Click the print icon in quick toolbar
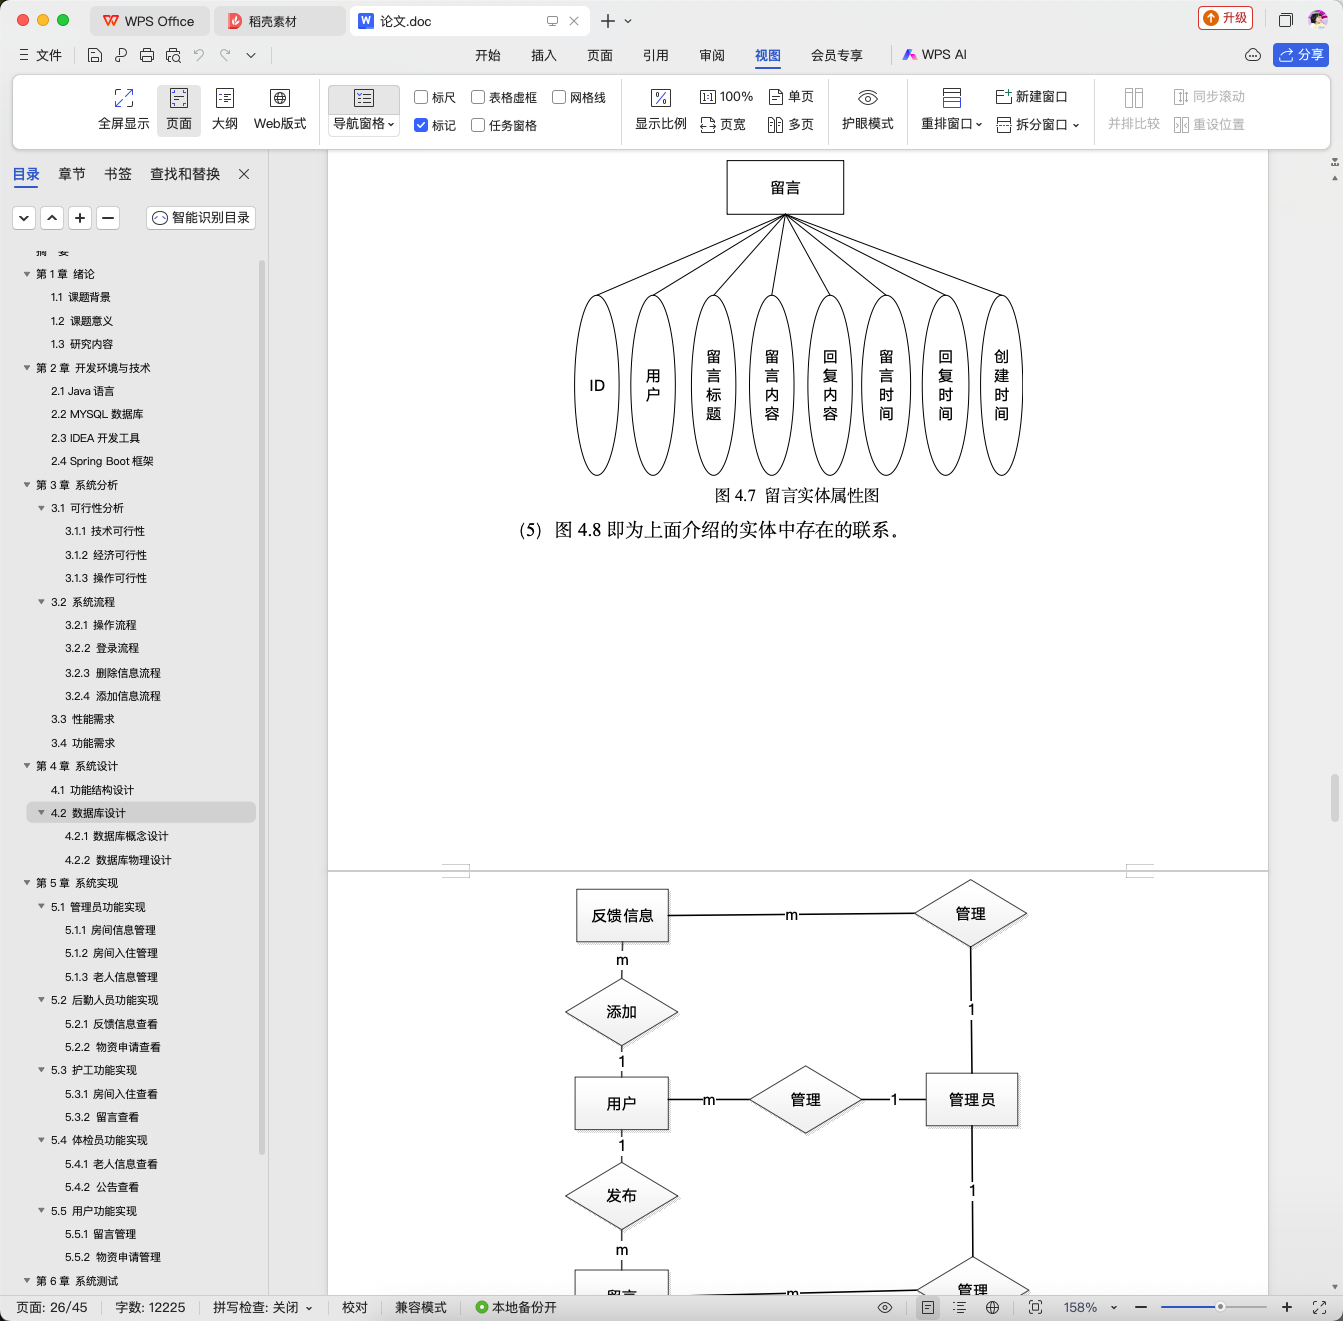Viewport: 1343px width, 1321px height. click(x=147, y=55)
